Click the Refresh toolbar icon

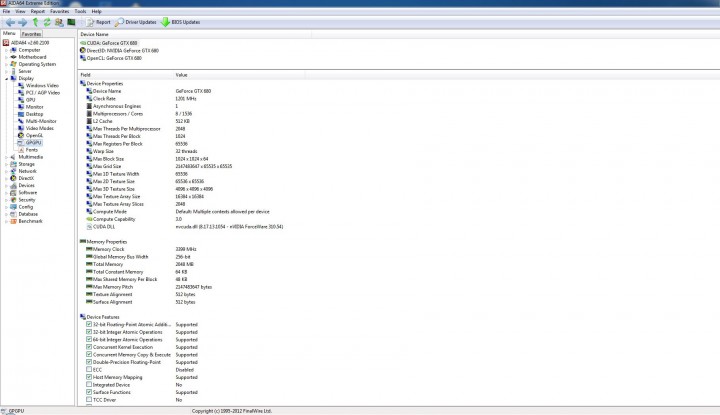[47, 22]
